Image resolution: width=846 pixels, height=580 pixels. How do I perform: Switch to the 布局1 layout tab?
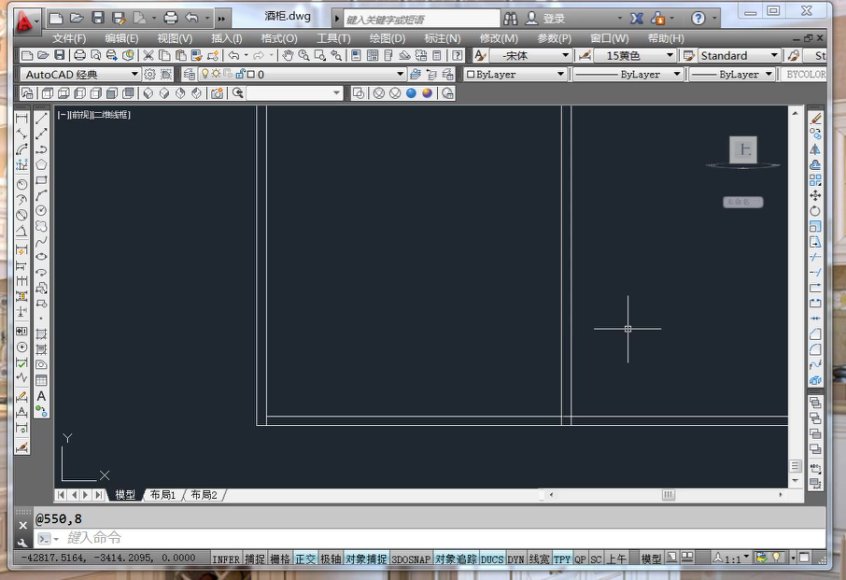tap(162, 495)
